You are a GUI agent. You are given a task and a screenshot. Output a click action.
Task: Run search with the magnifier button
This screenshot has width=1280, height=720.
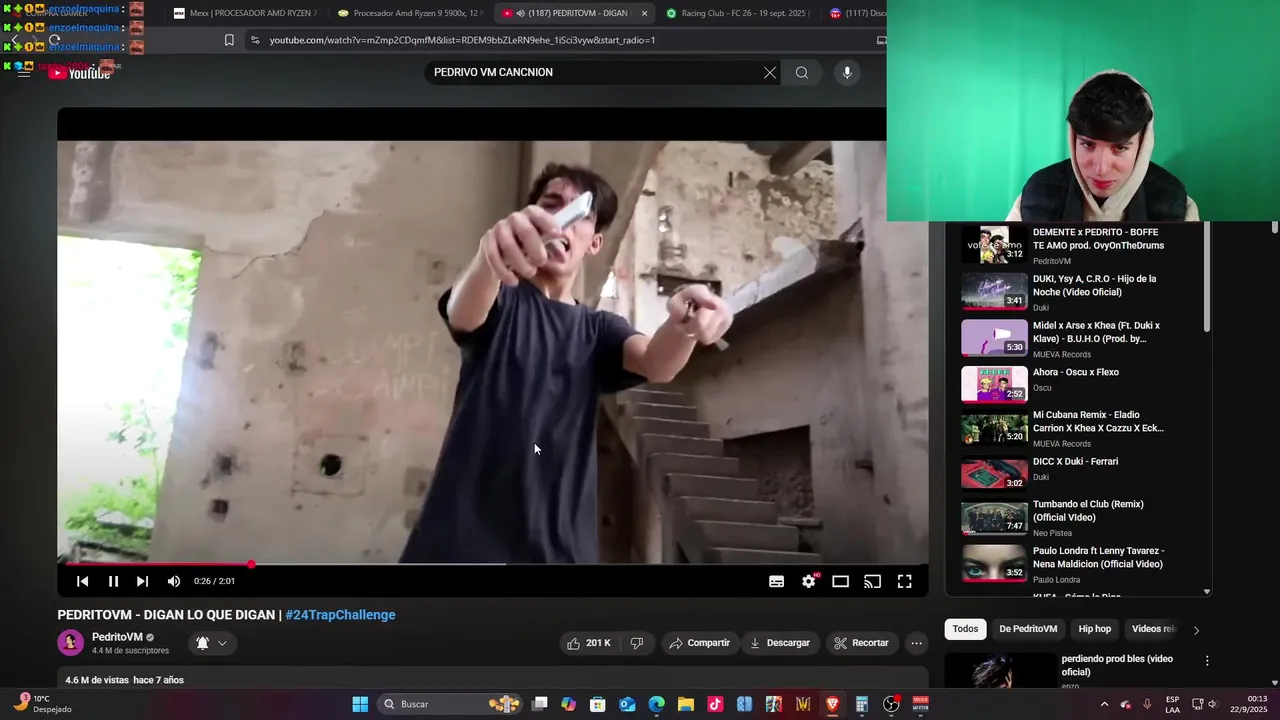[802, 72]
